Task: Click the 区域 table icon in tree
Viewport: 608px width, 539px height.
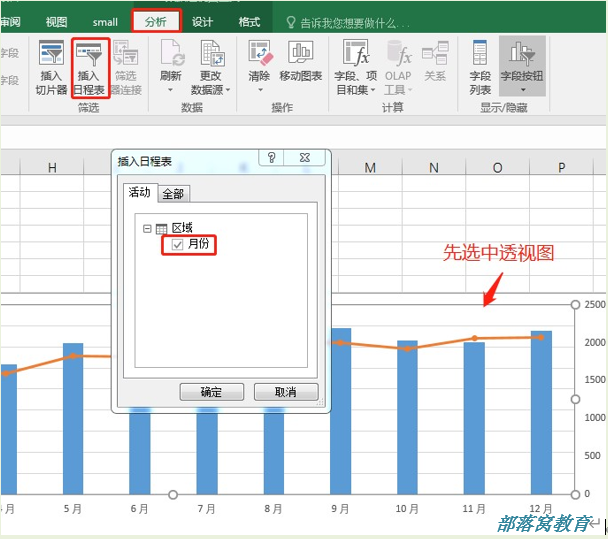Action: [x=162, y=229]
